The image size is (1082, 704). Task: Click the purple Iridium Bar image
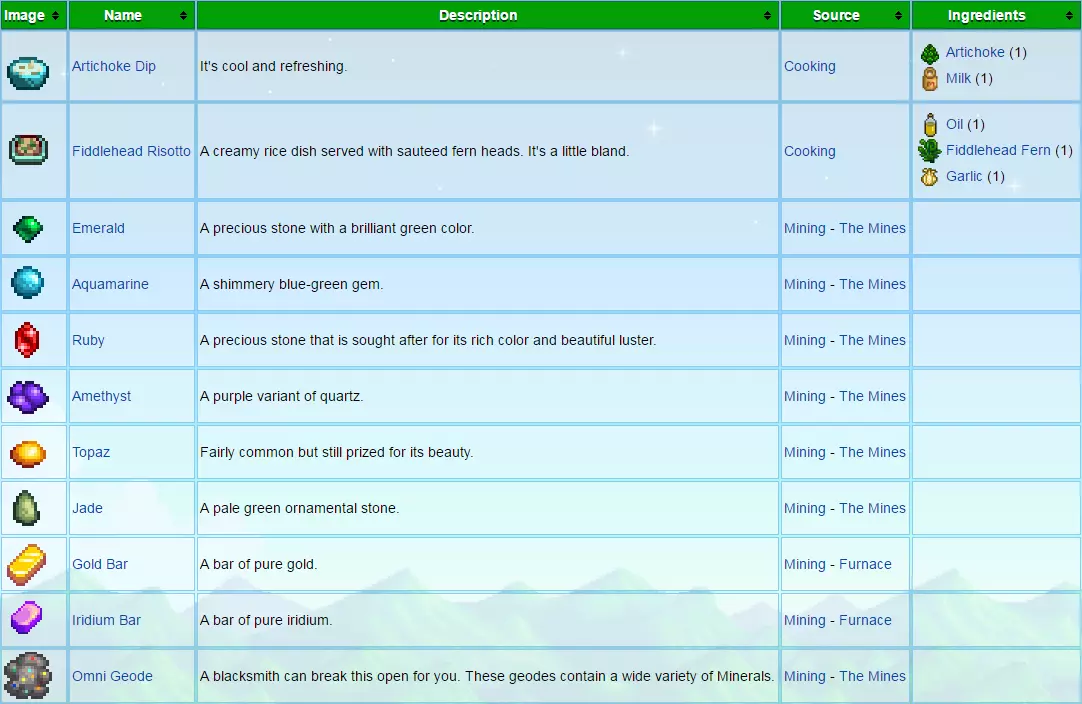click(x=27, y=618)
